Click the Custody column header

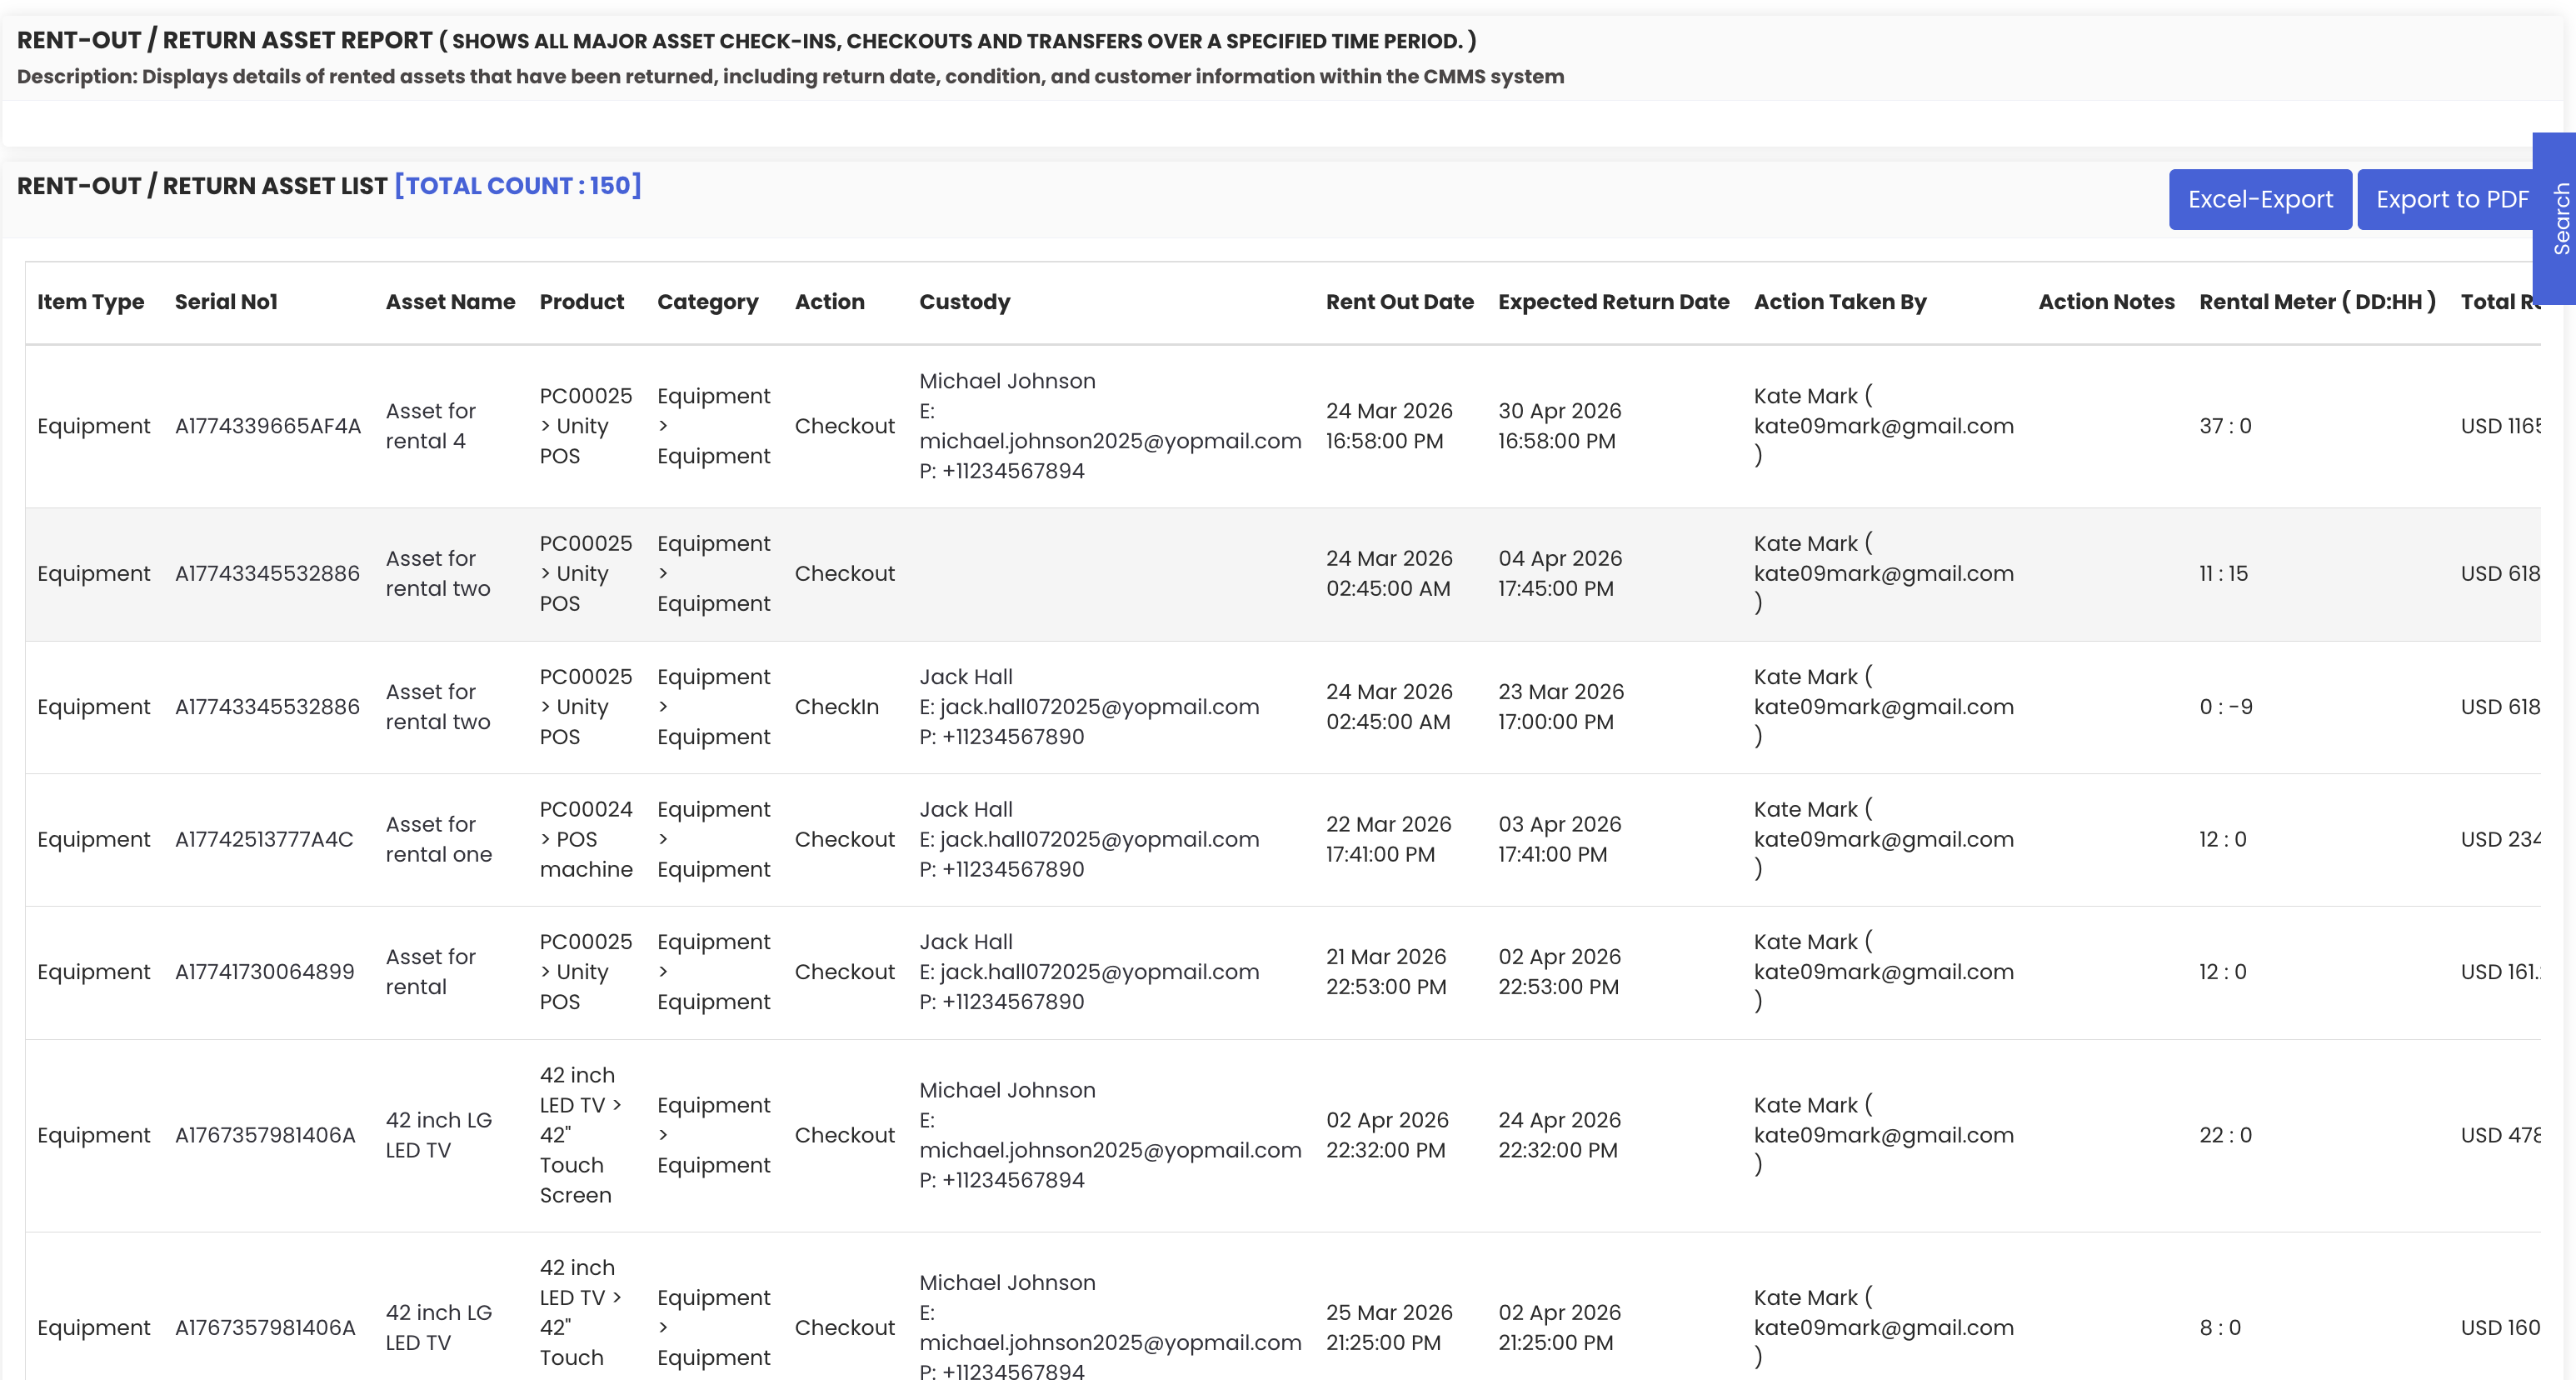tap(964, 302)
